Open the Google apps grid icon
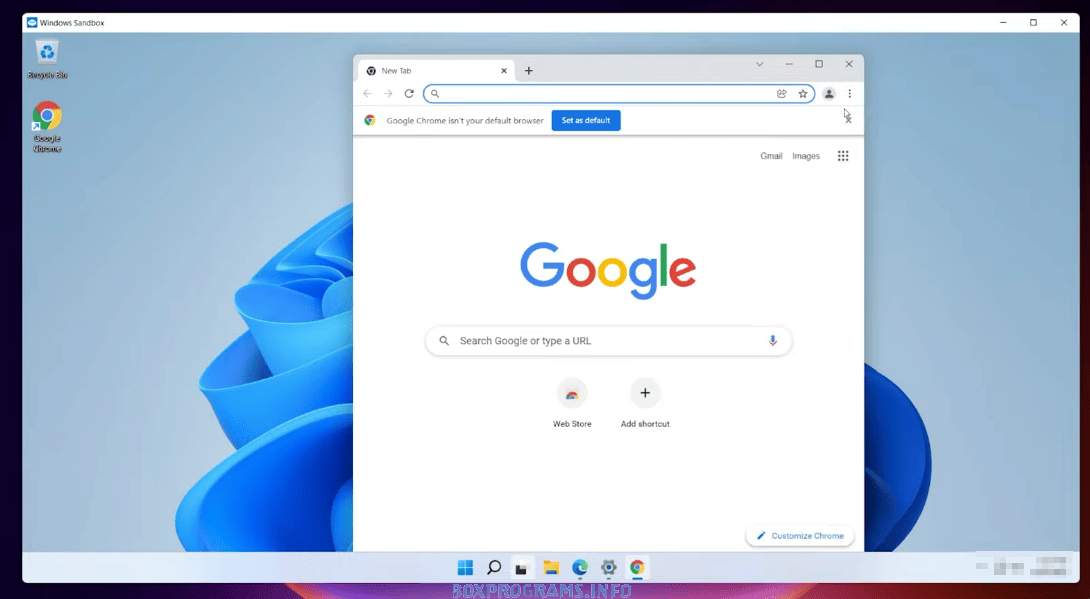 [x=843, y=156]
